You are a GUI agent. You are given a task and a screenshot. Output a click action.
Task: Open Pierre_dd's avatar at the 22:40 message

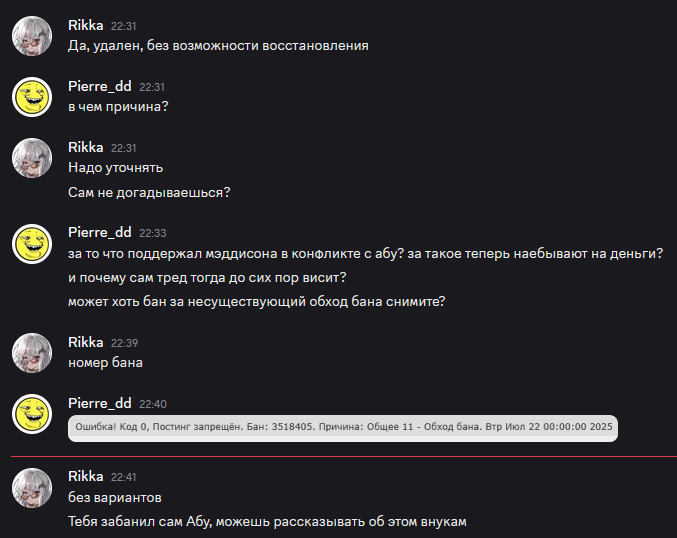pos(32,414)
